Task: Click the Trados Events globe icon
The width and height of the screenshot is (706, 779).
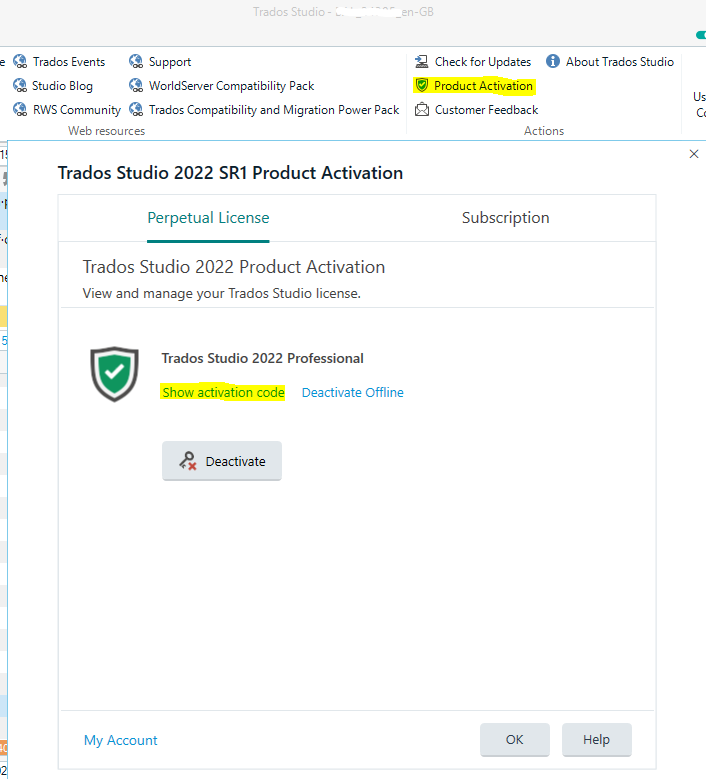Action: pos(20,62)
